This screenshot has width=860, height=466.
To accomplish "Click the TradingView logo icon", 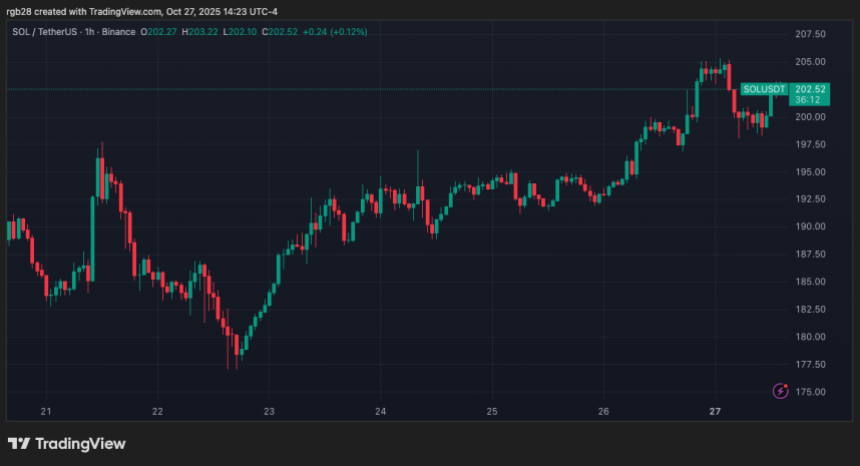I will coord(18,444).
